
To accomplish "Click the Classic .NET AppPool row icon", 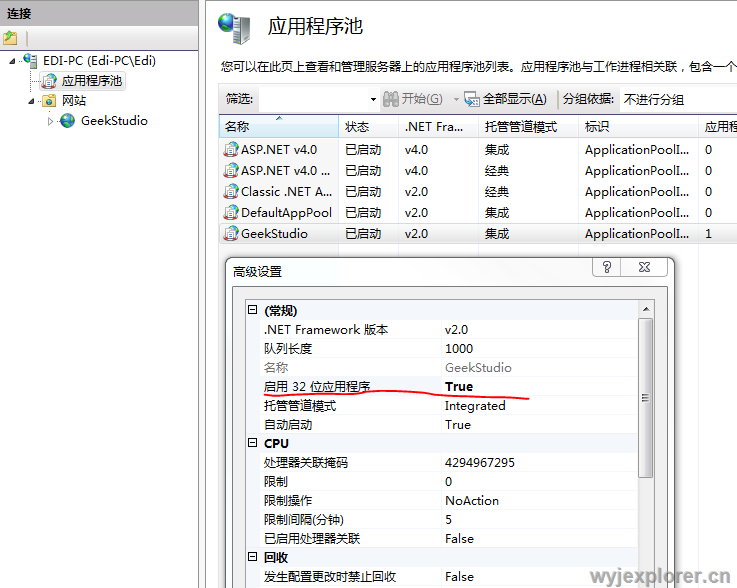I will pyautogui.click(x=231, y=192).
